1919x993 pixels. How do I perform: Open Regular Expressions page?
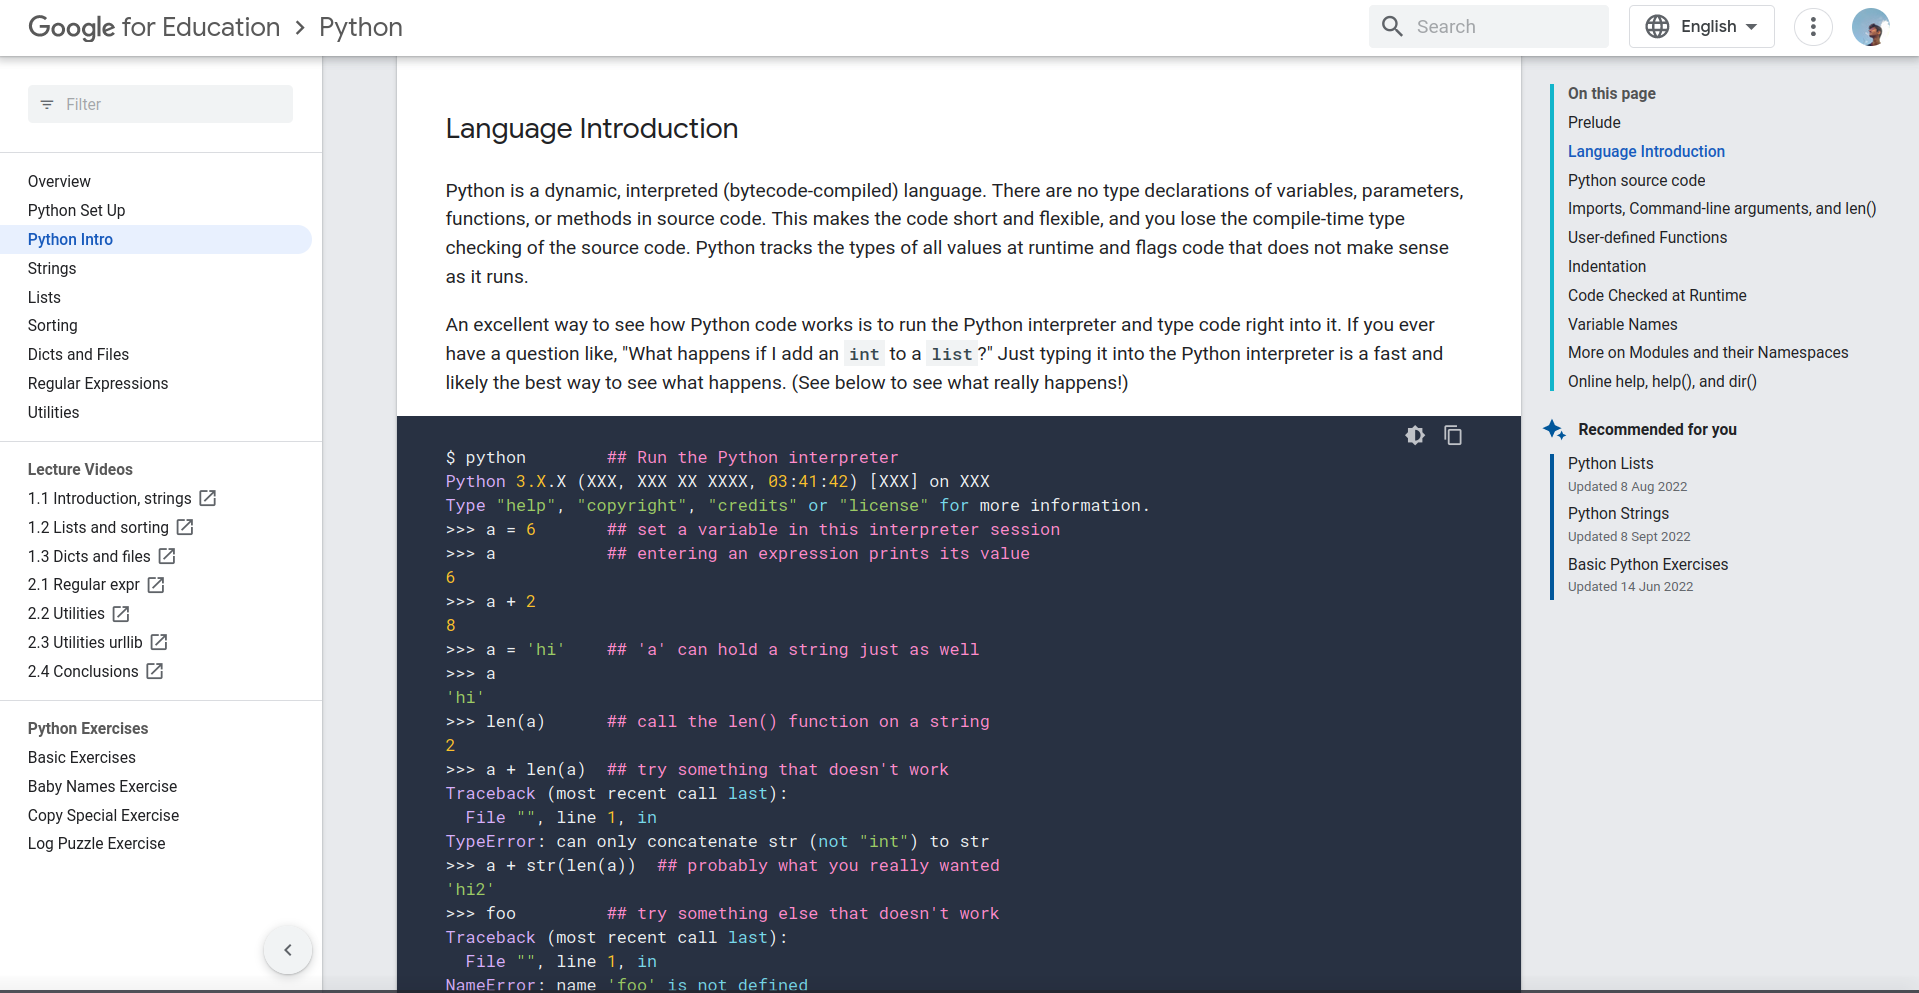point(98,383)
